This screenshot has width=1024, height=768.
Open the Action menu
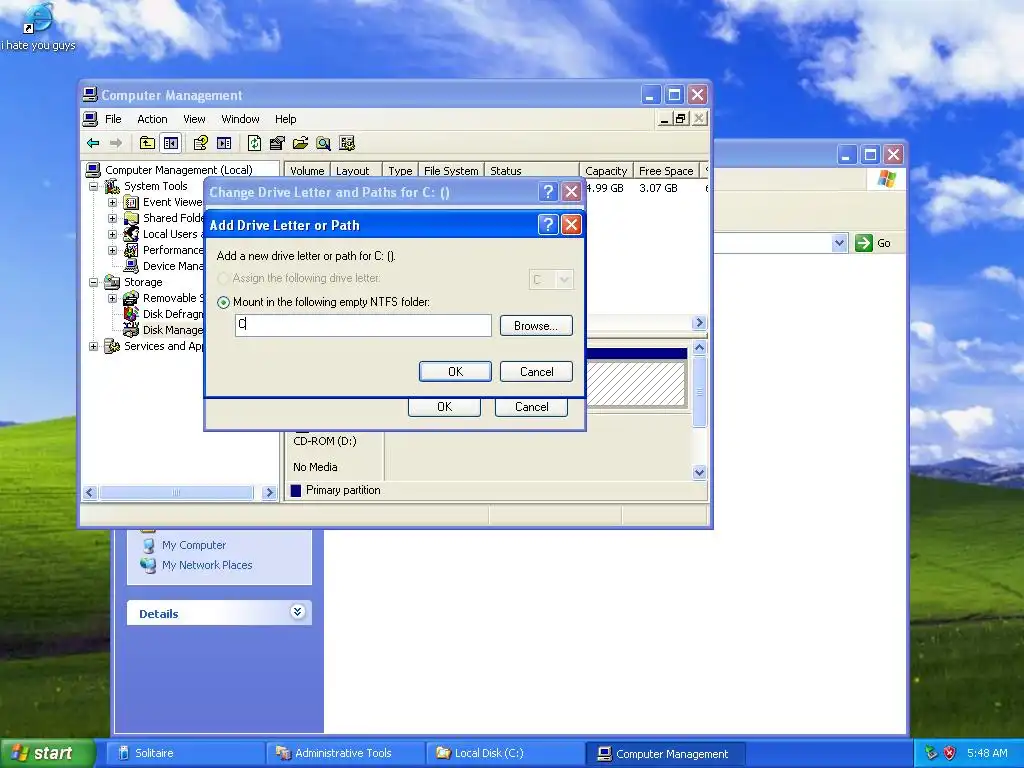(152, 119)
